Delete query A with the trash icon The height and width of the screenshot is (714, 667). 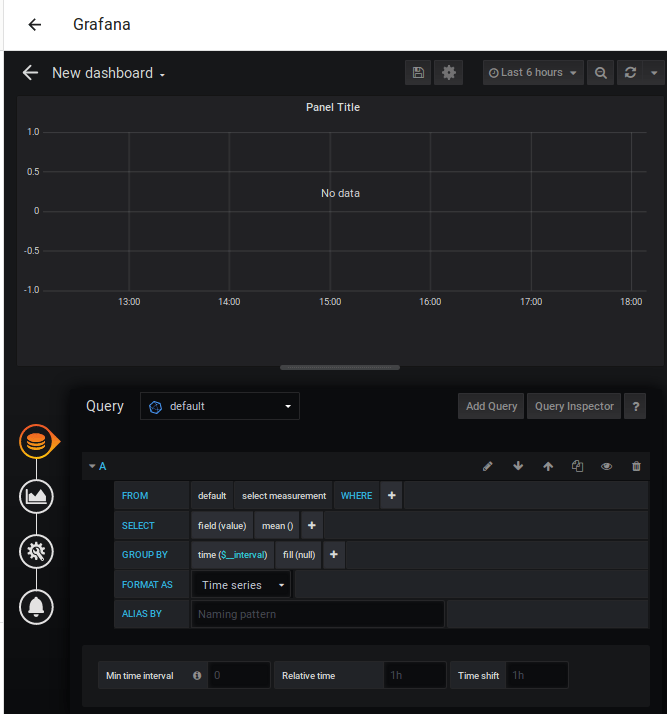coord(636,466)
